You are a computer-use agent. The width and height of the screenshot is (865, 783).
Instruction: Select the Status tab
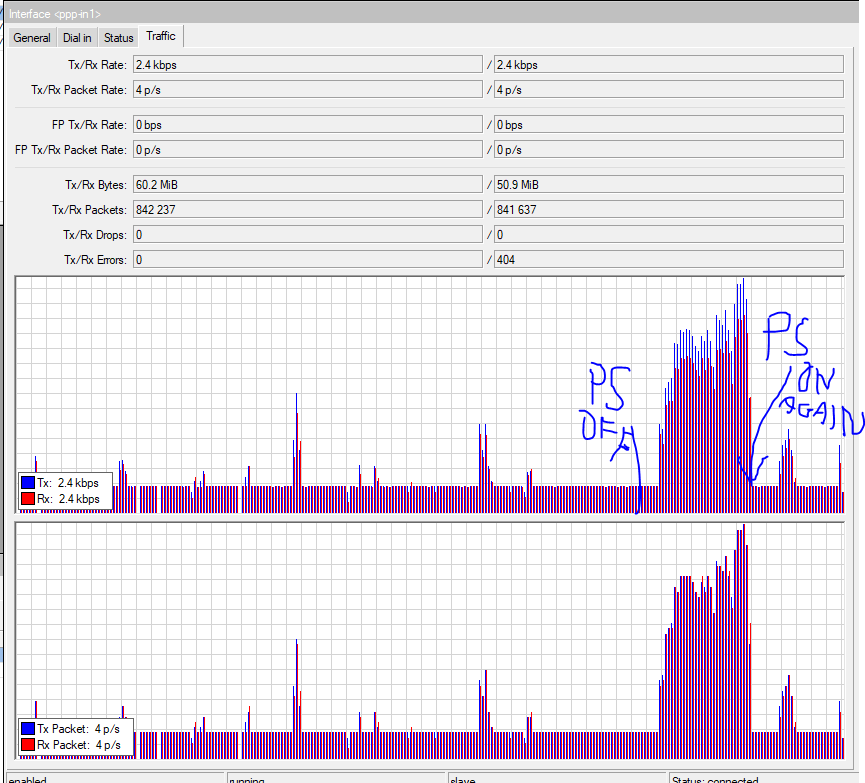tap(119, 38)
